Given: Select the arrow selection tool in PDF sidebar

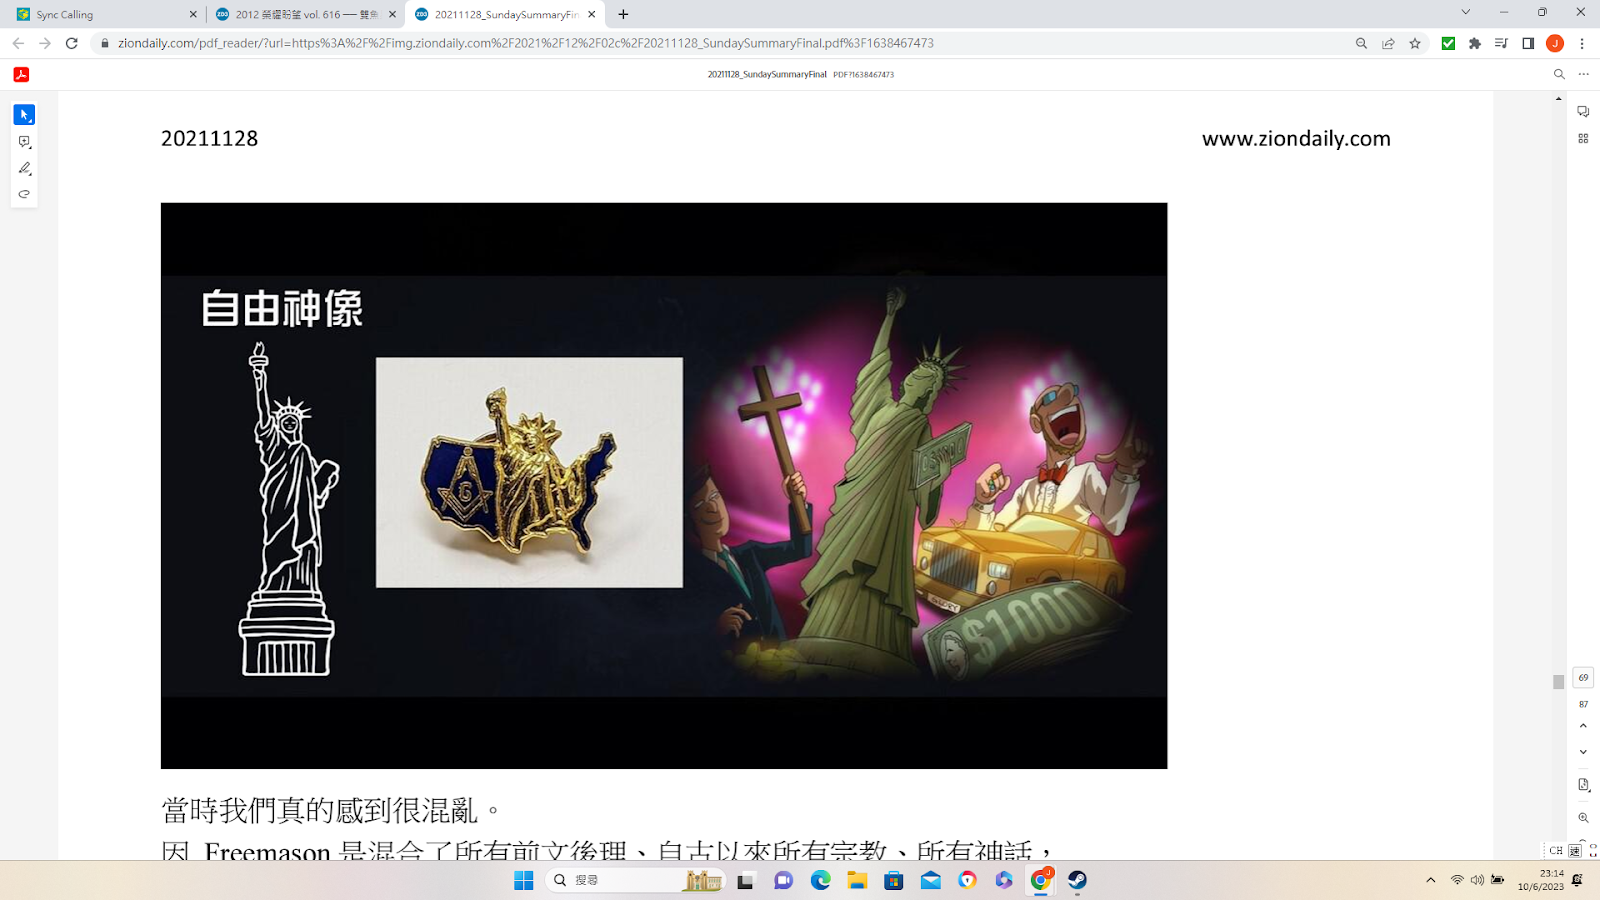Looking at the screenshot, I should click(24, 115).
